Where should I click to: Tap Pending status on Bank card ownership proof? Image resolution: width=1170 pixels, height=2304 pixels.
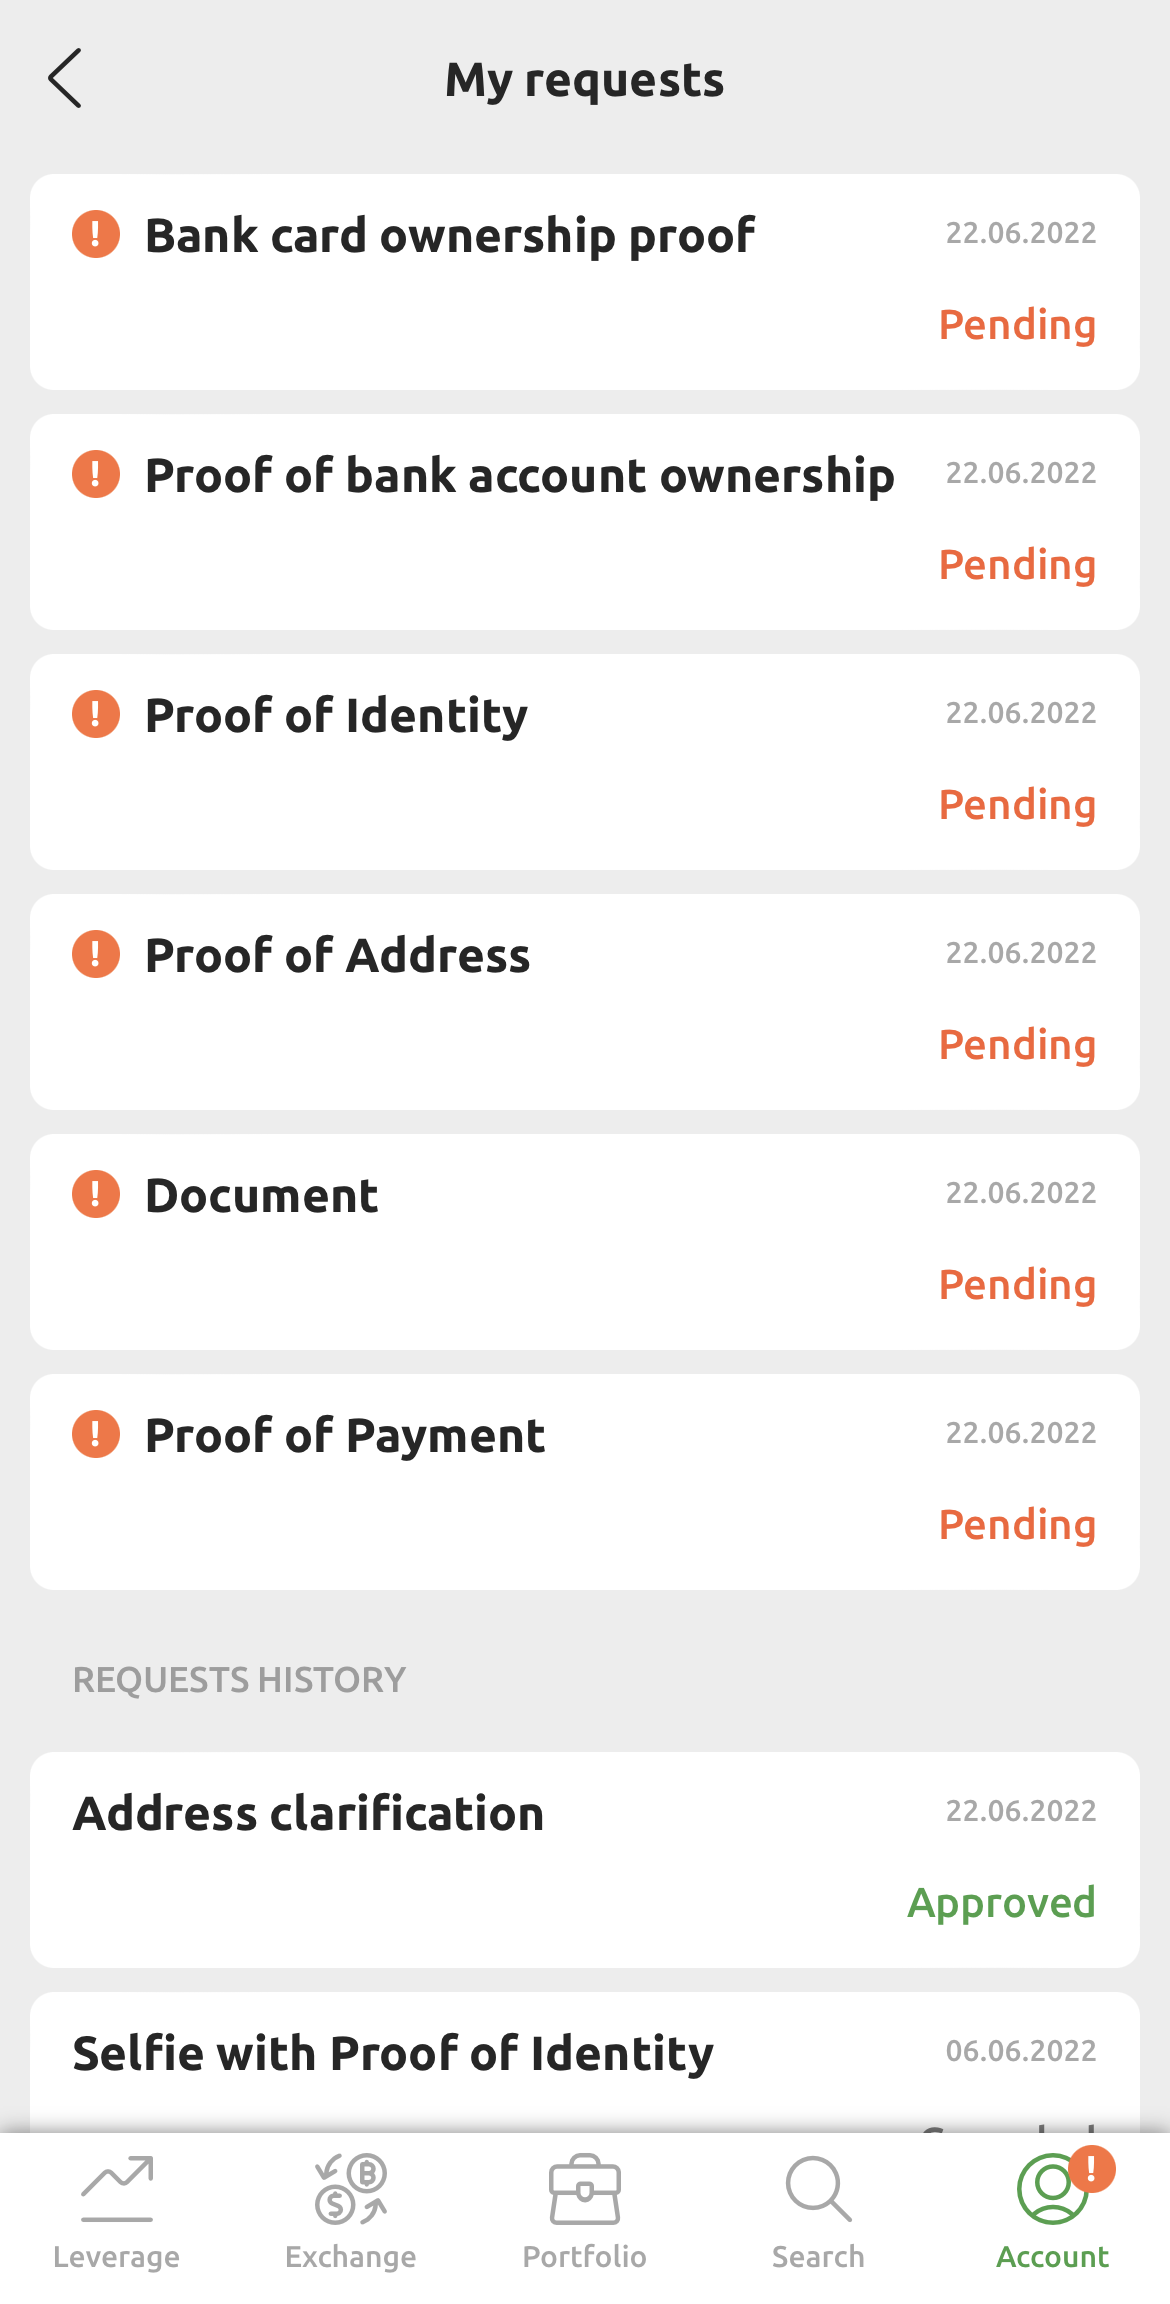[x=1017, y=325]
